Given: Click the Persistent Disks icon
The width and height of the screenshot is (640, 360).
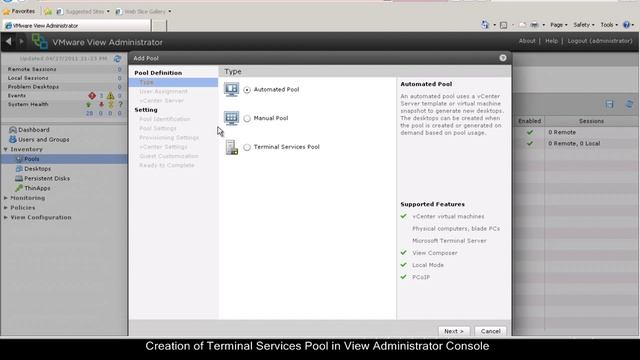Looking at the screenshot, I should click(19, 178).
